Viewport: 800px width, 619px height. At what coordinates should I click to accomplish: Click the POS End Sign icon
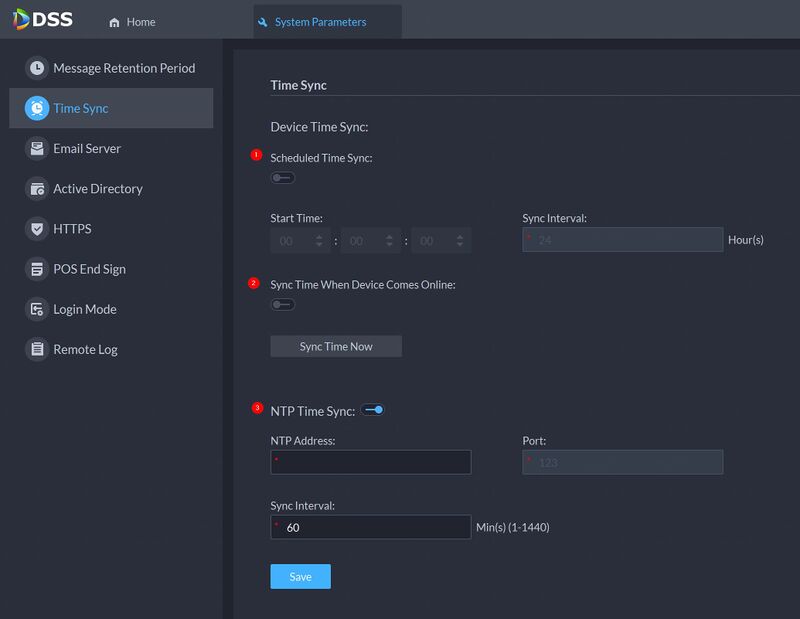(x=37, y=269)
